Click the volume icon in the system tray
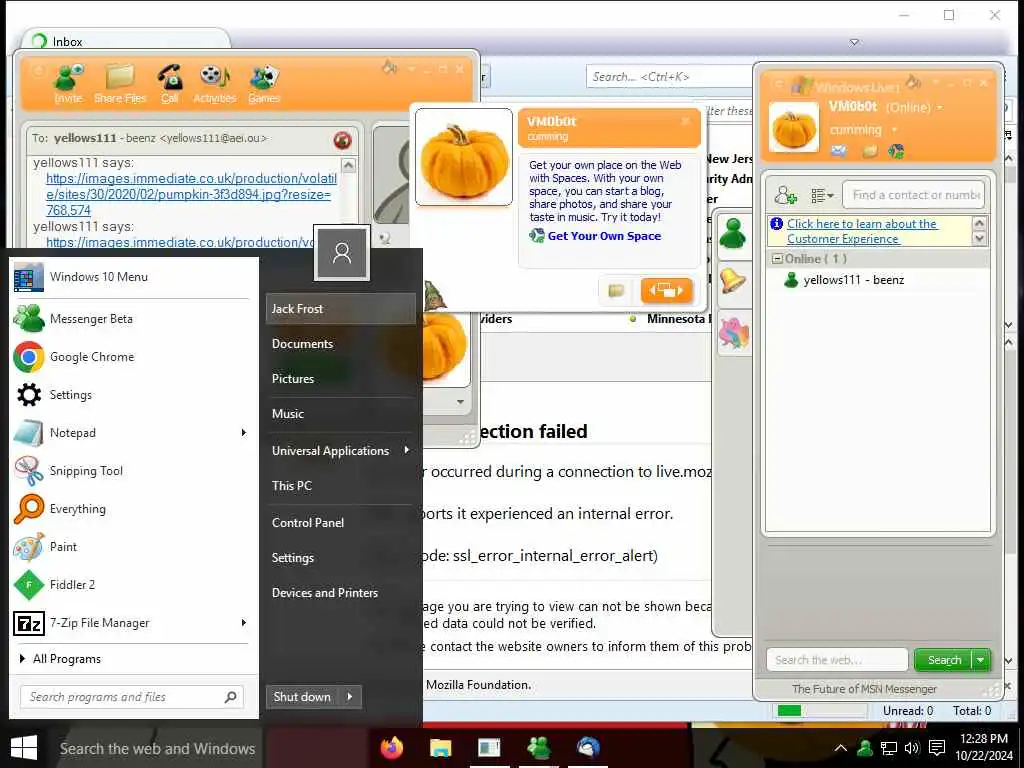This screenshot has width=1024, height=768. pyautogui.click(x=912, y=748)
